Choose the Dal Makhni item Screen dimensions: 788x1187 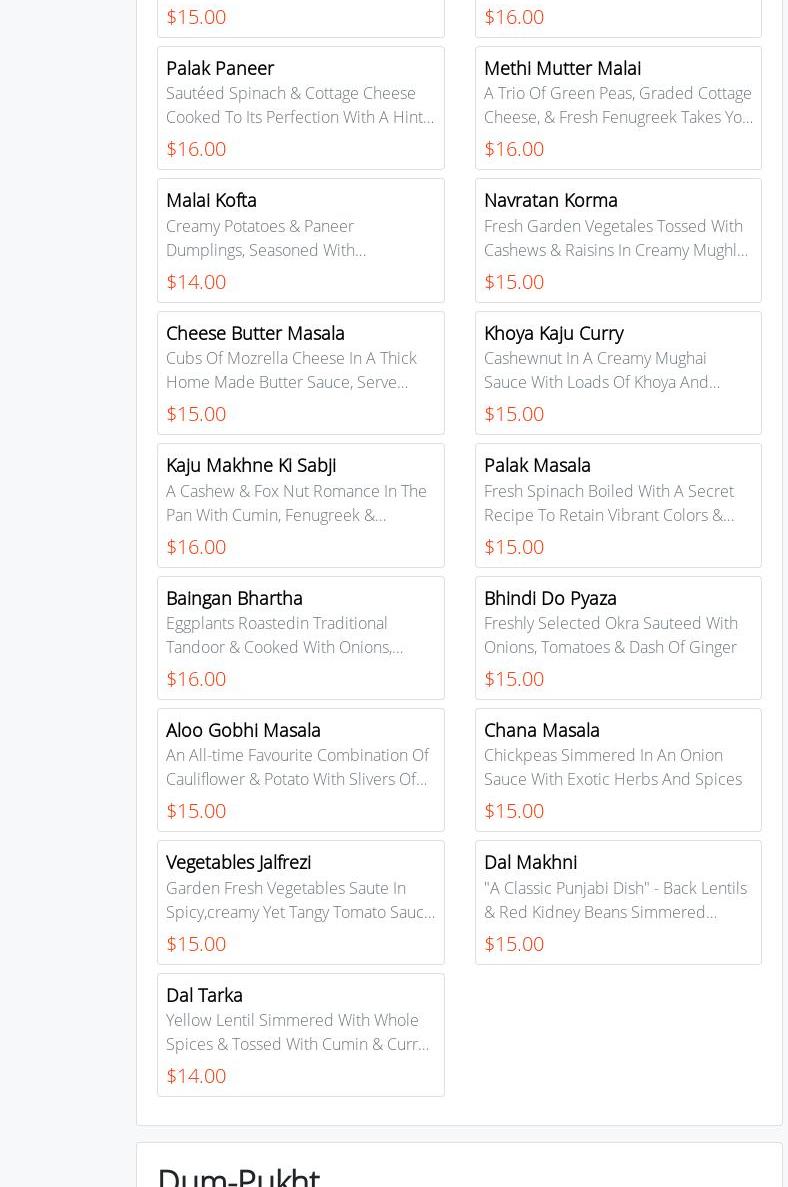click(530, 862)
